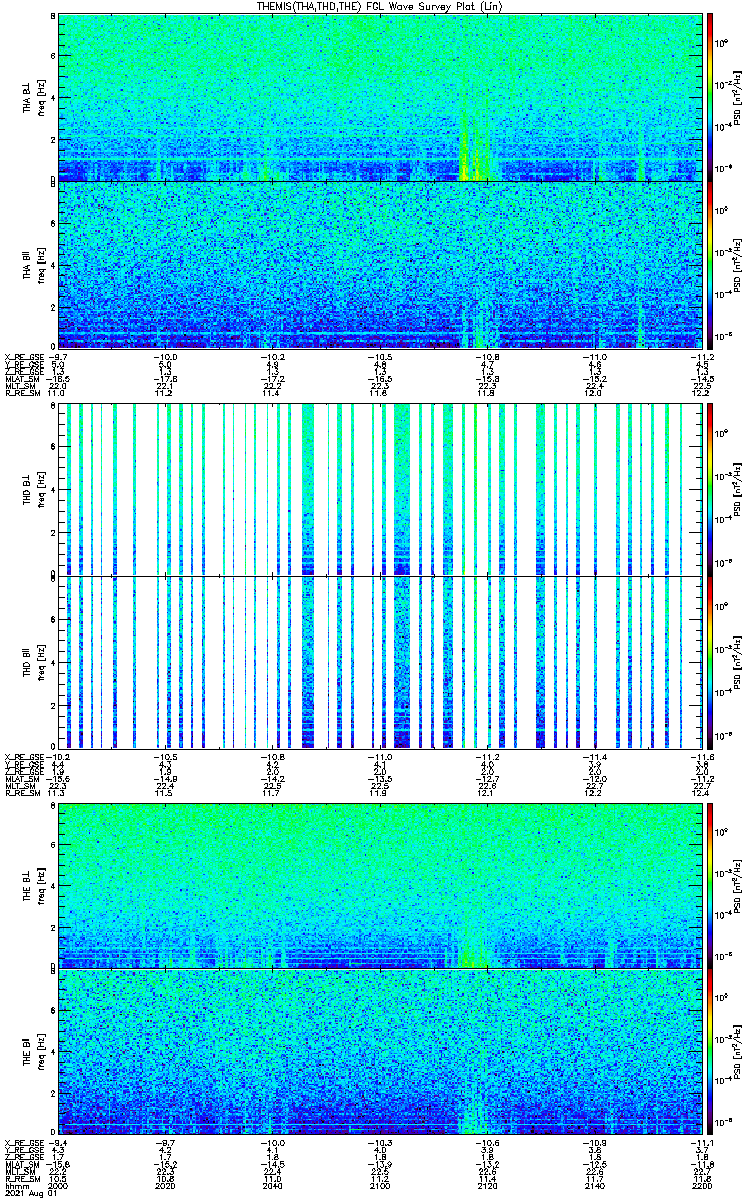The height and width of the screenshot is (1200, 750).
Task: Click the THA B⊥ panel's PSD color bar
Action: point(710,97)
